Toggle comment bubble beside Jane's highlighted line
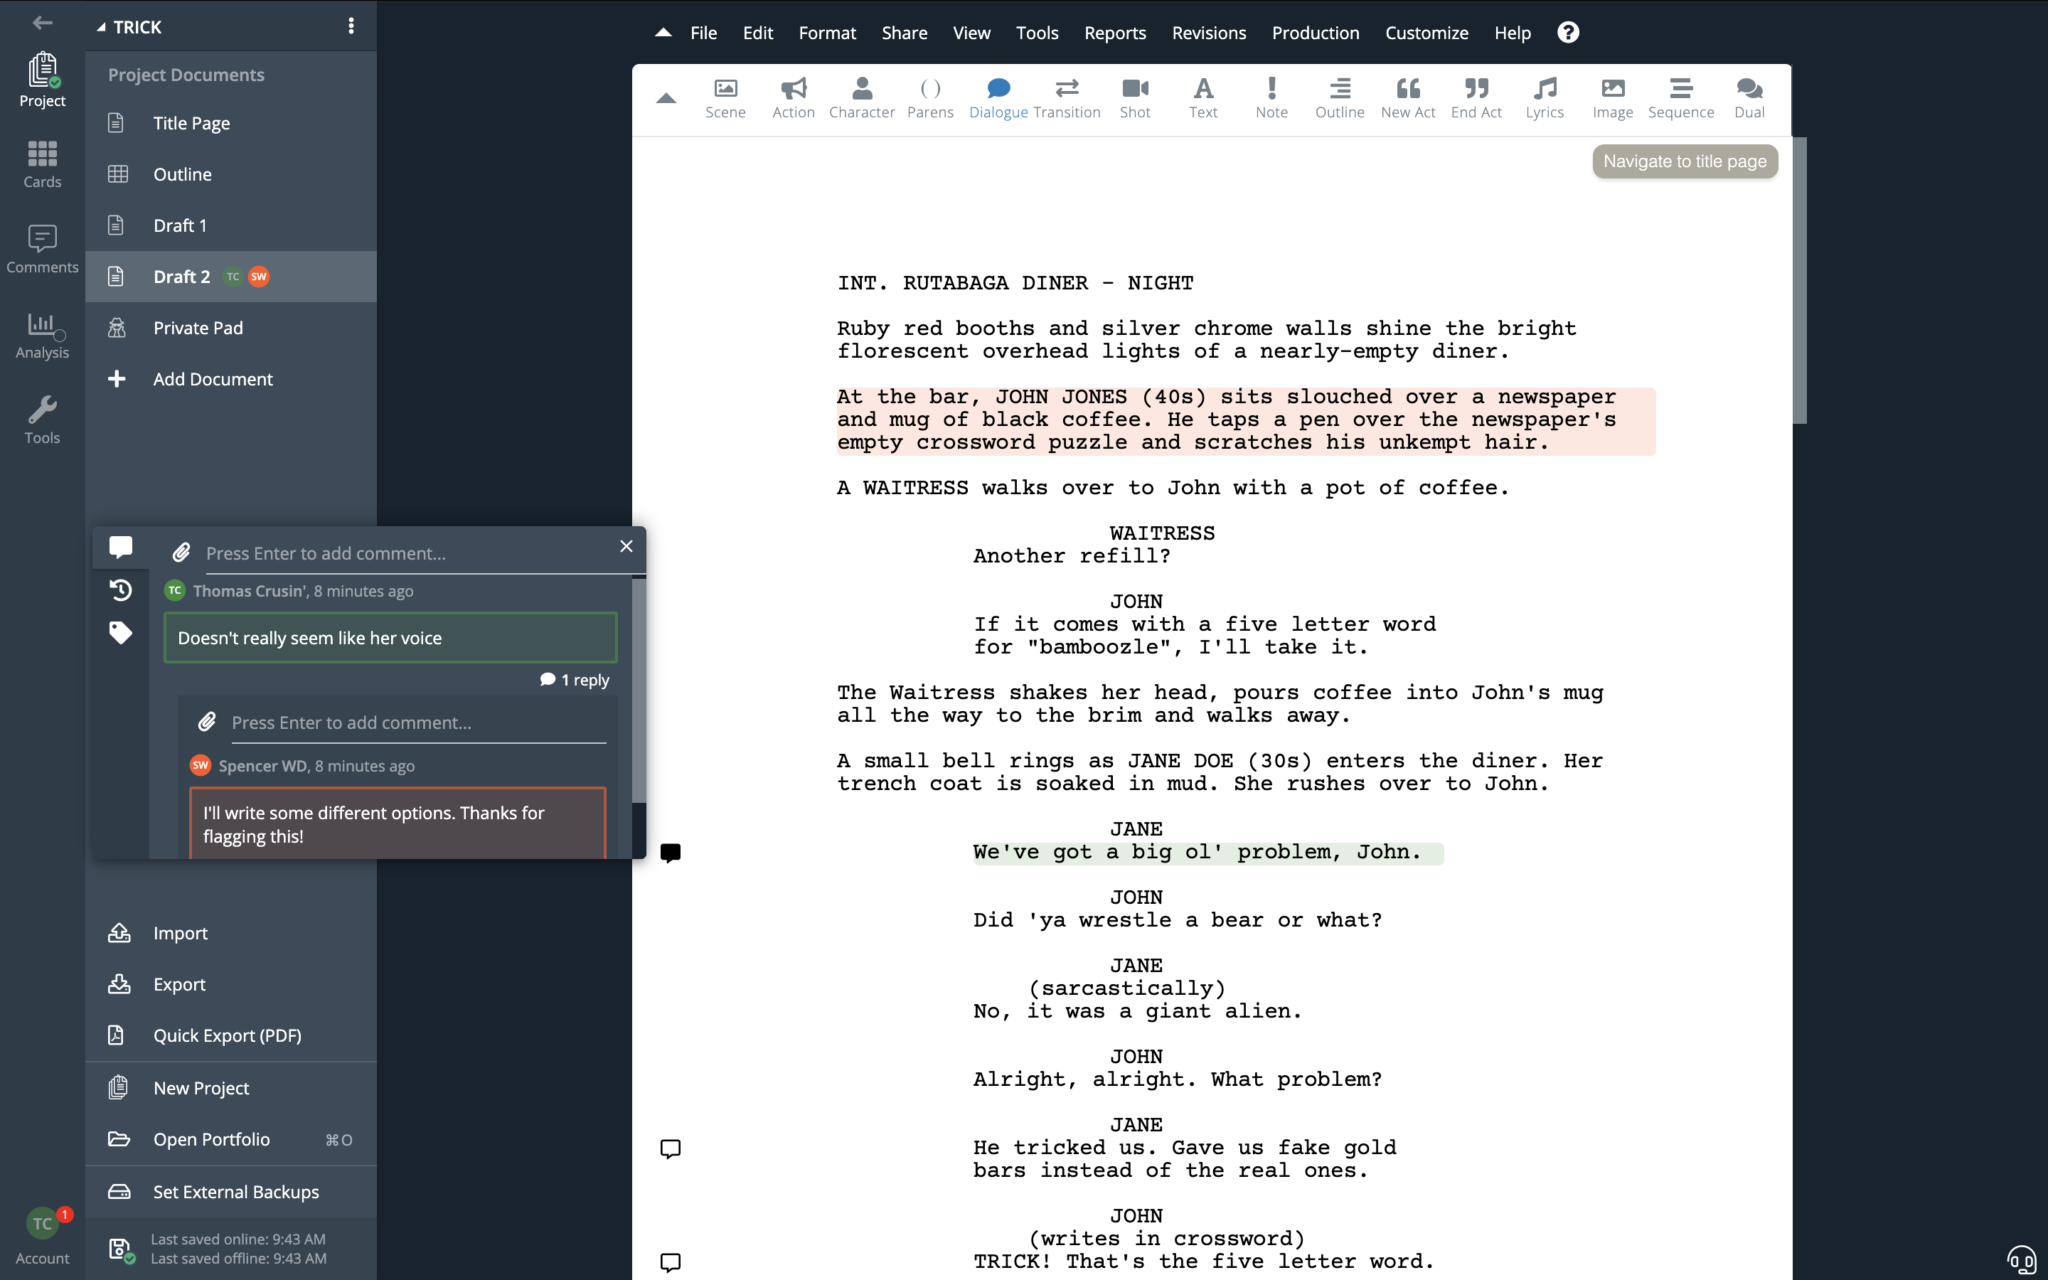 (671, 853)
